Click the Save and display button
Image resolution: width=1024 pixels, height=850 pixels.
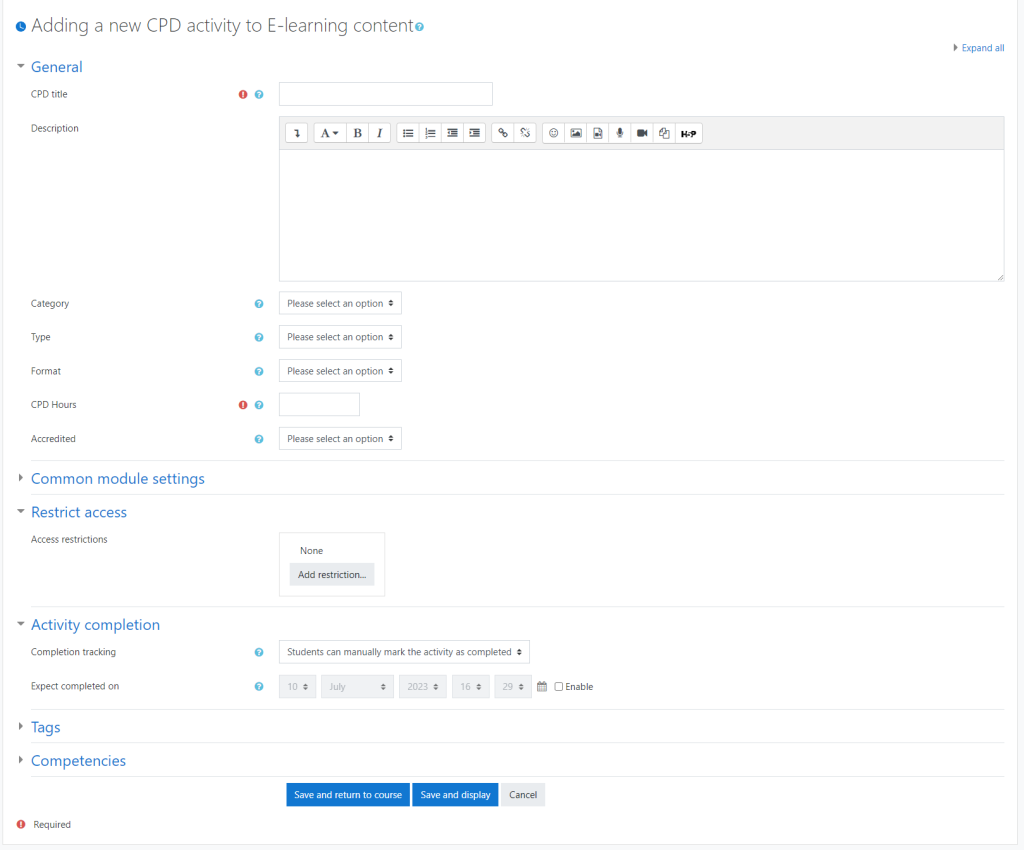pyautogui.click(x=455, y=795)
